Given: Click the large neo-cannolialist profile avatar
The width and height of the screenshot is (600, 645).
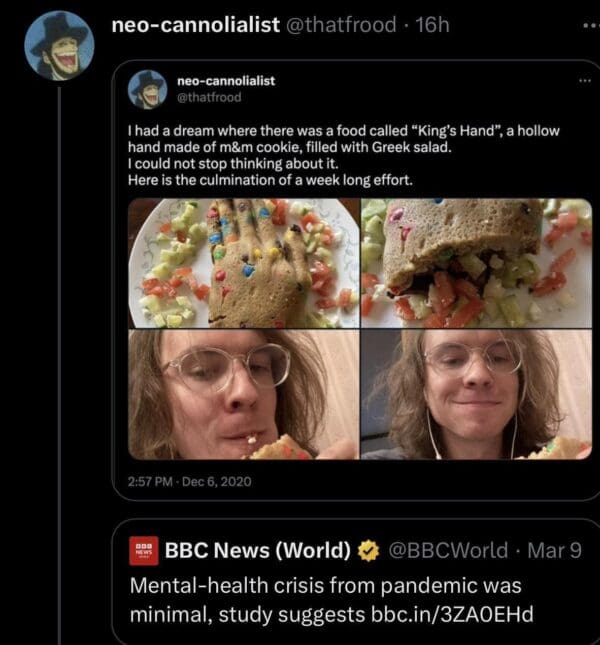Looking at the screenshot, I should click(x=59, y=45).
